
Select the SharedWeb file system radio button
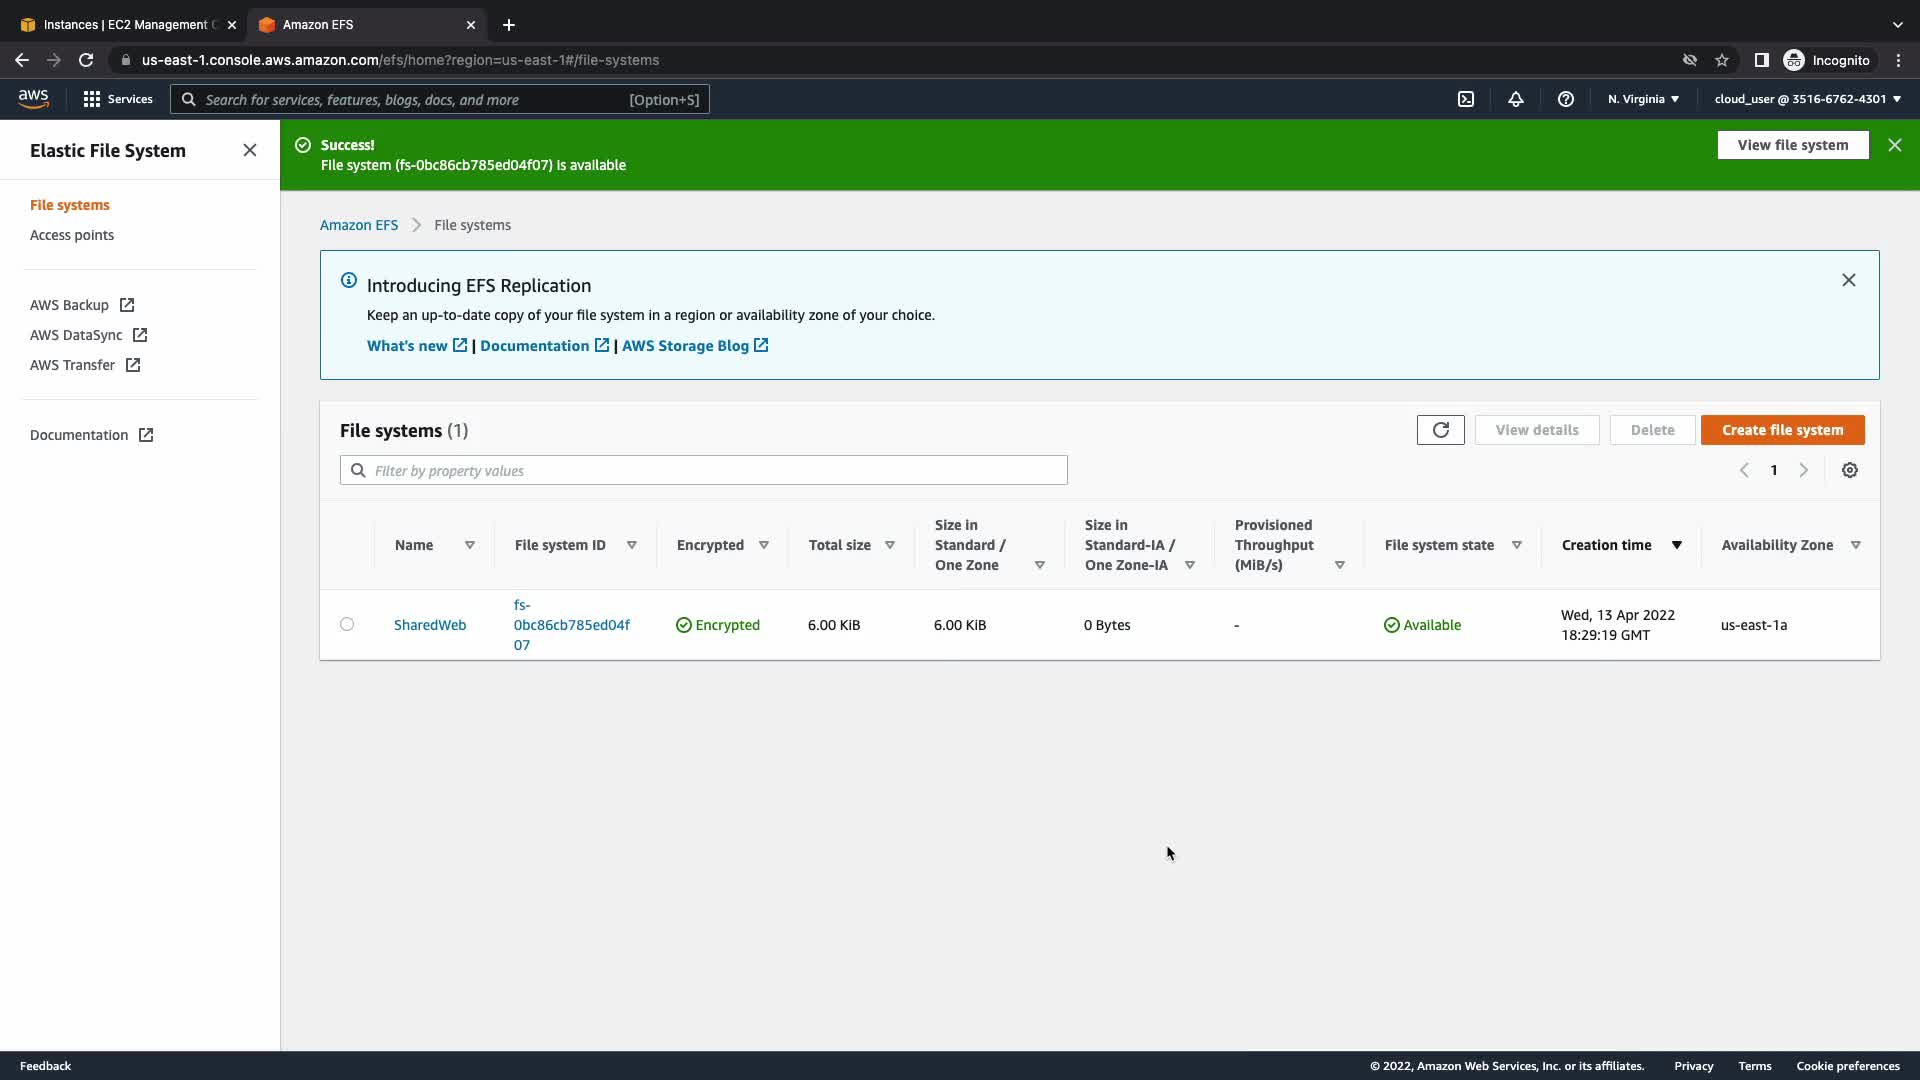click(x=347, y=624)
